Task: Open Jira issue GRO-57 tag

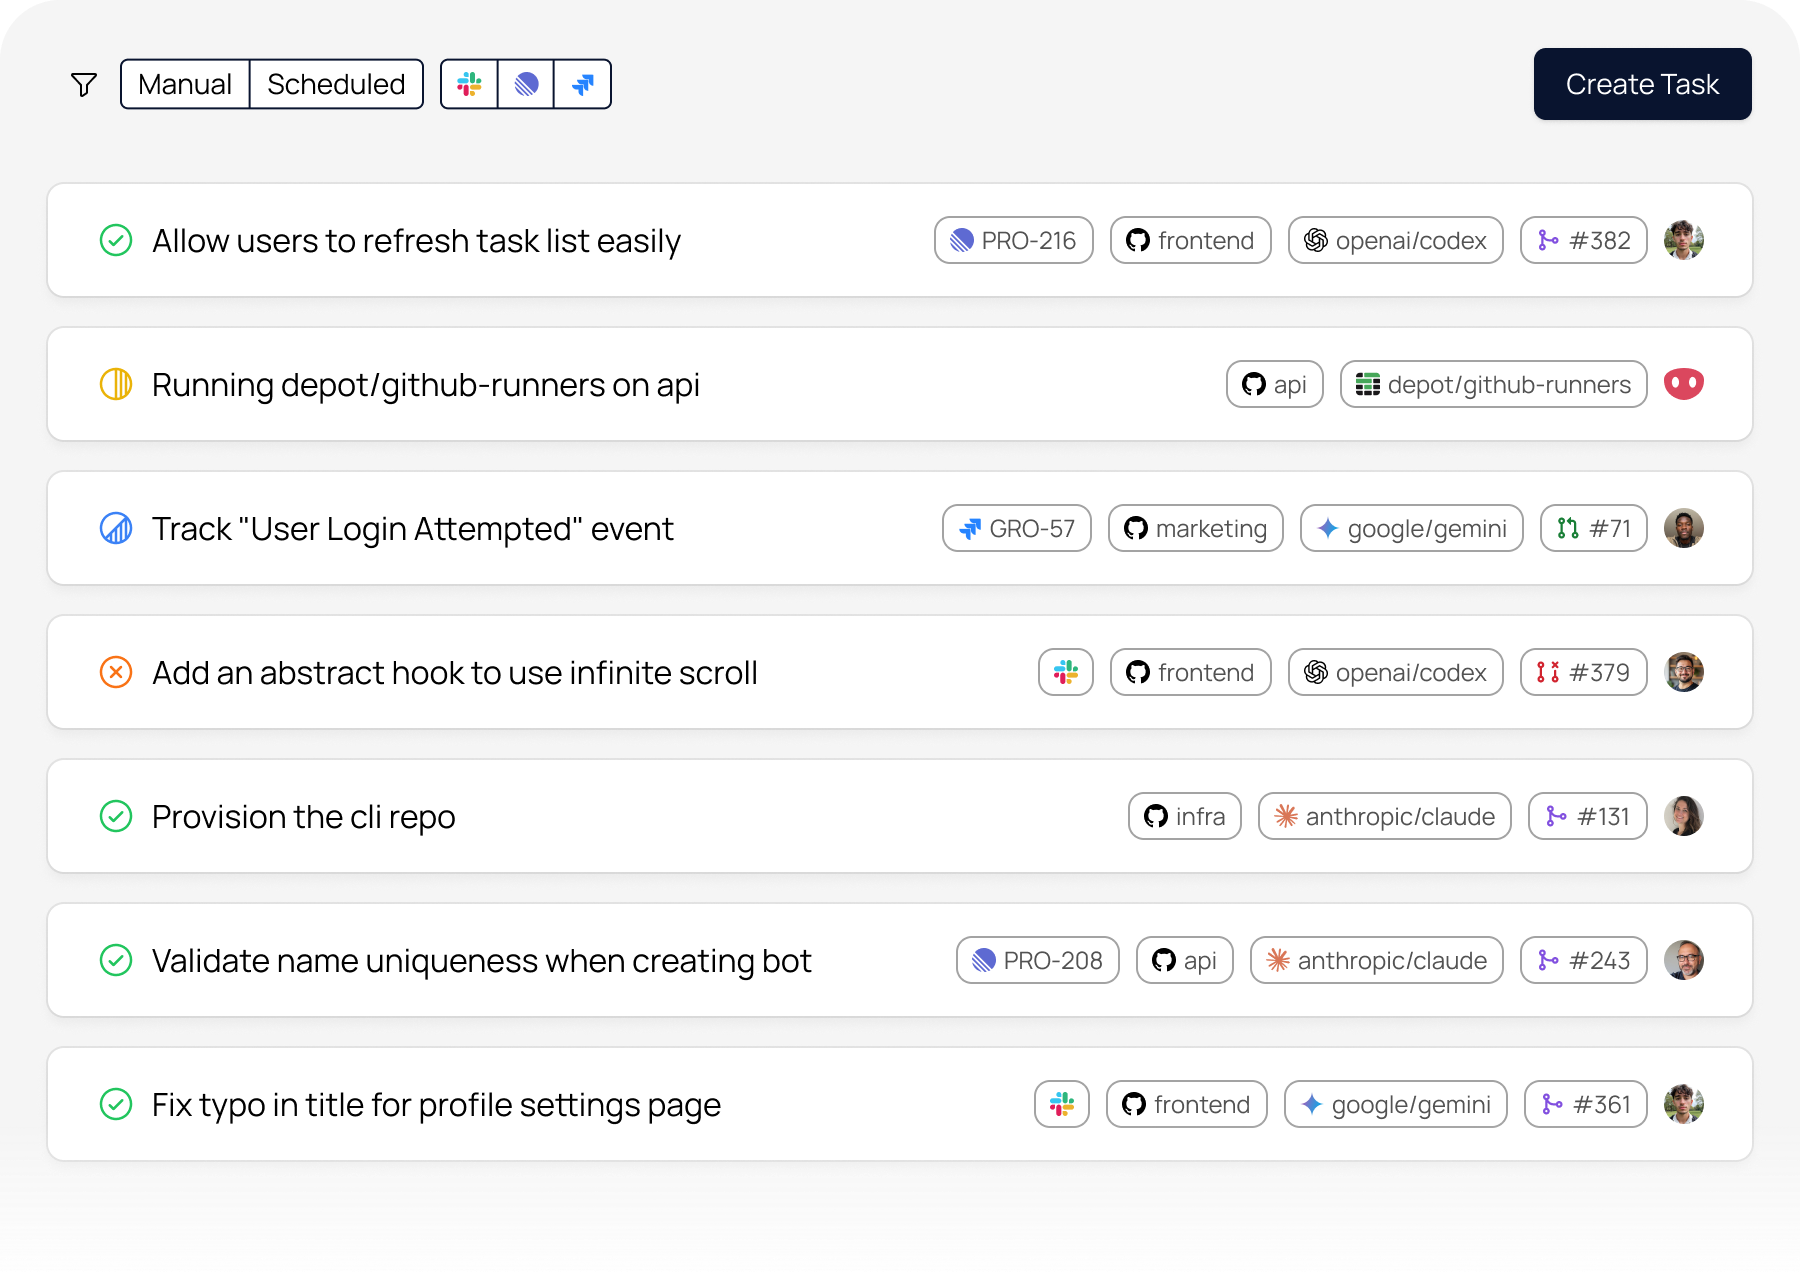Action: [1017, 528]
